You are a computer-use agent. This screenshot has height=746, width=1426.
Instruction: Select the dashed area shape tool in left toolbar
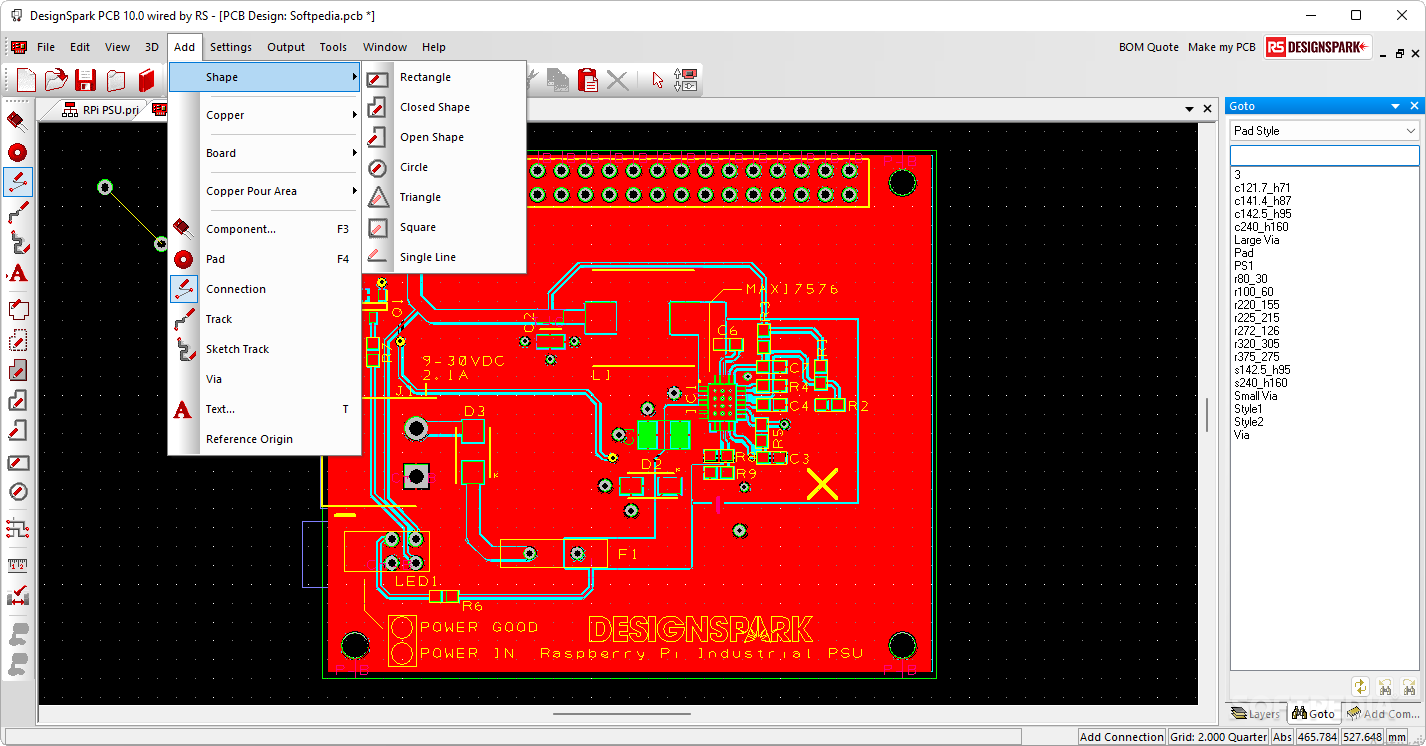[x=17, y=340]
